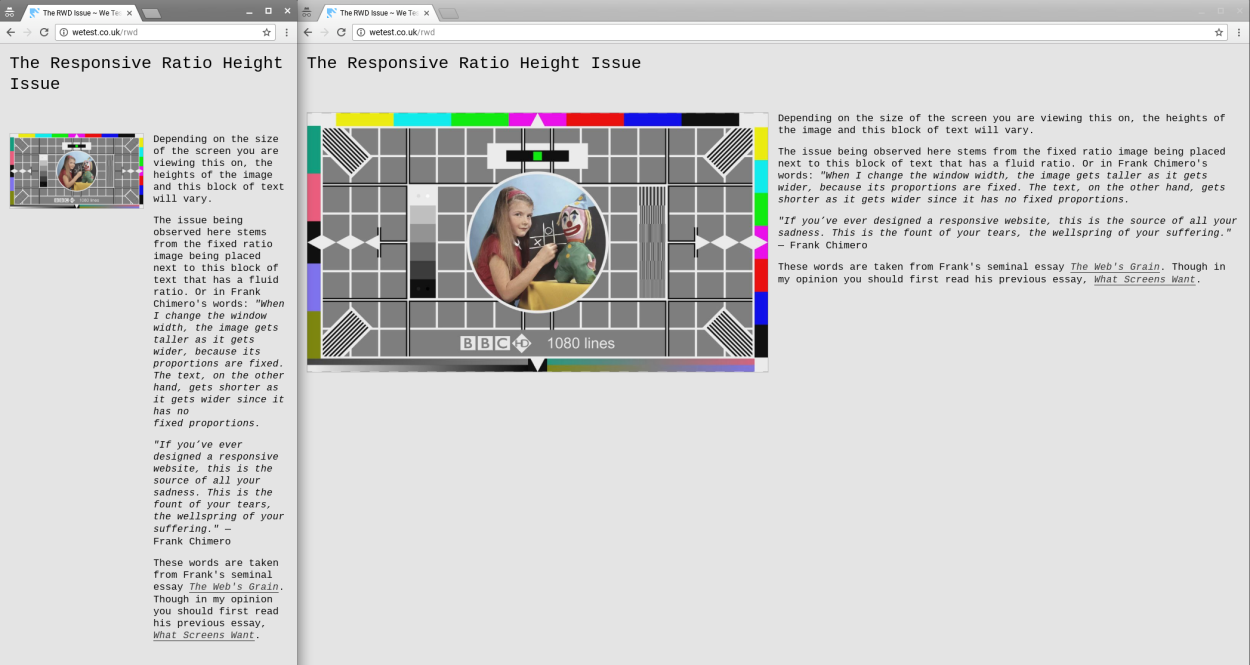
Task: Click the small test card image in the left window
Action: click(76, 170)
